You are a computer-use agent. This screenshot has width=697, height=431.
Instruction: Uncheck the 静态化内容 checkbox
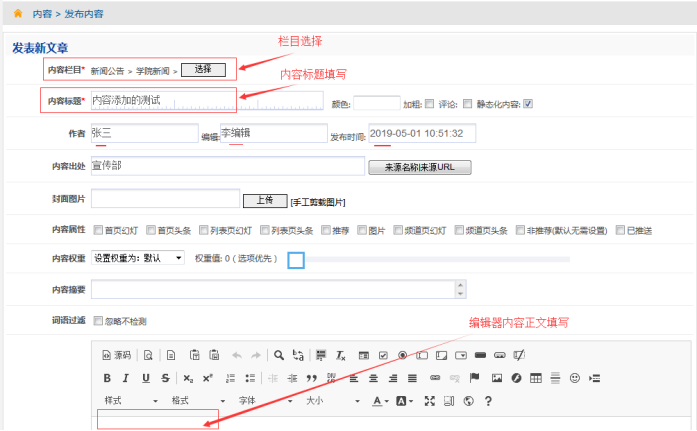pyautogui.click(x=528, y=102)
